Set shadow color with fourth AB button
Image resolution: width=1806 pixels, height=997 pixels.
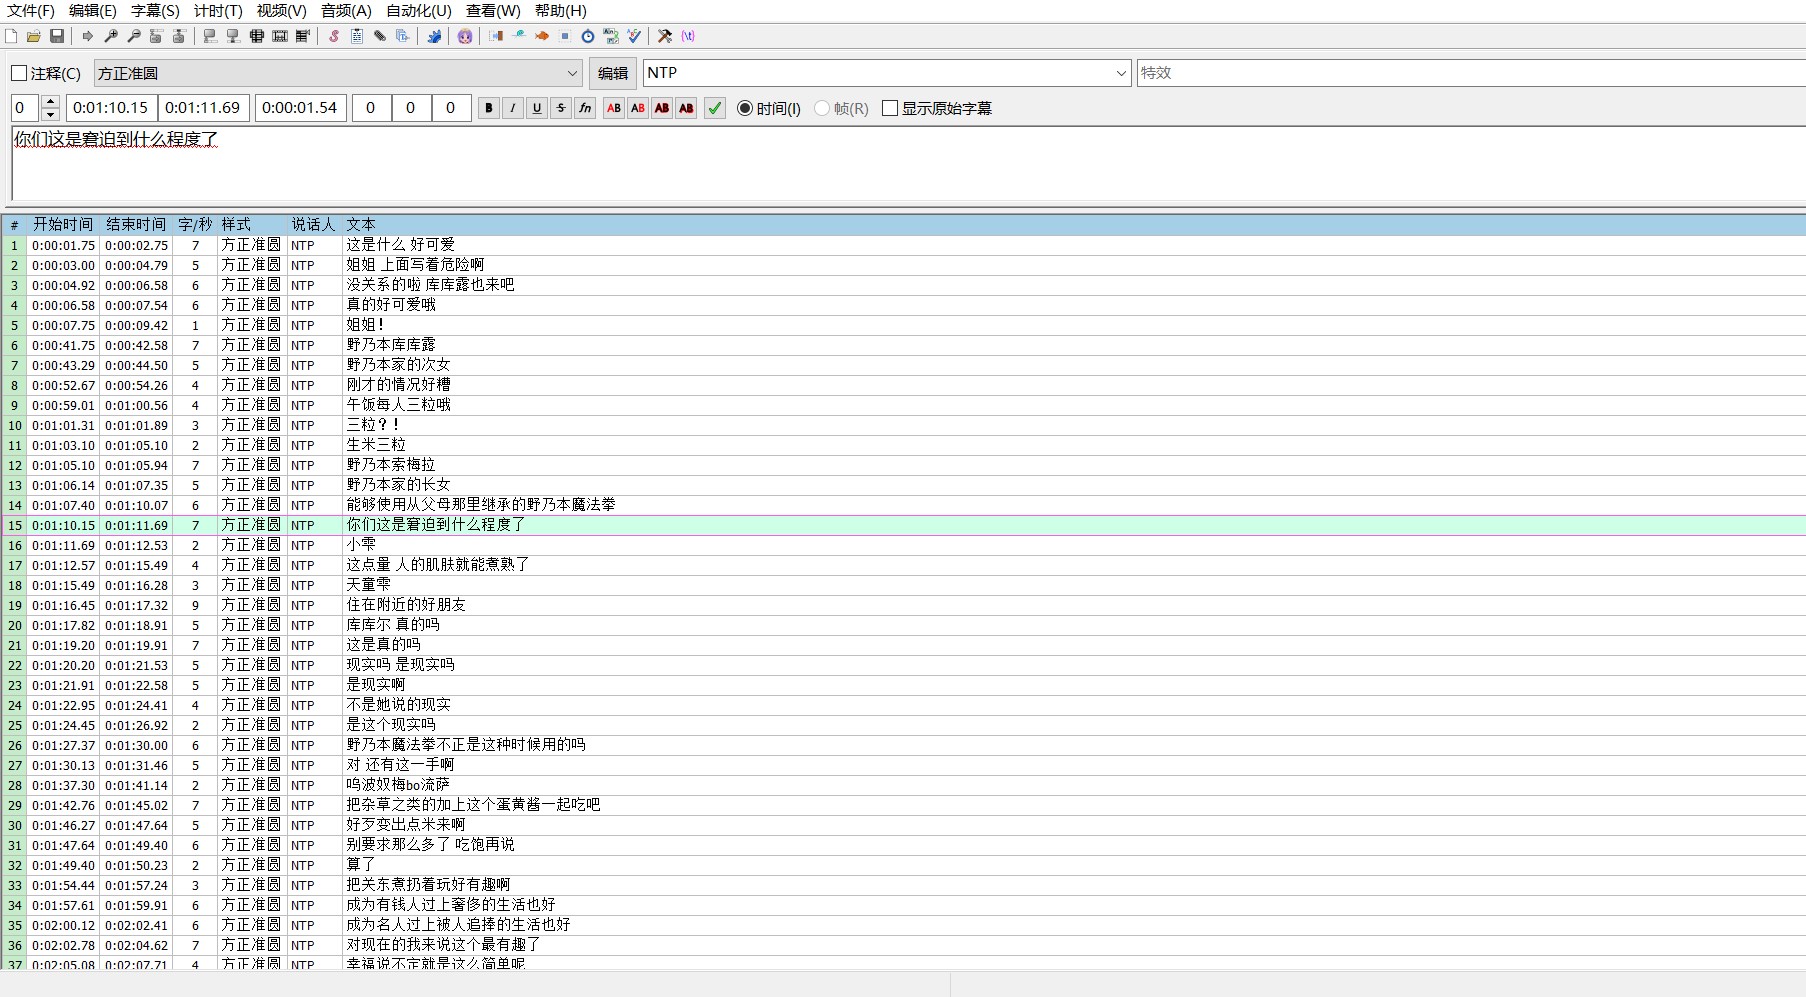click(686, 108)
